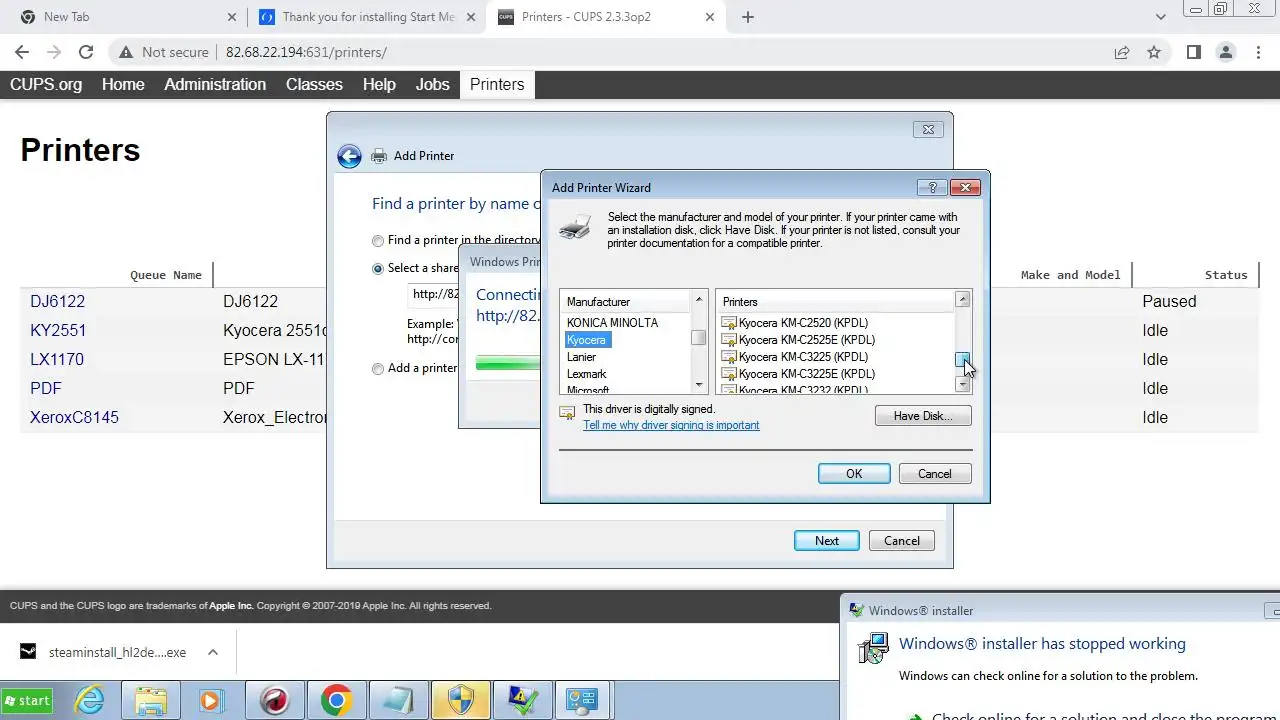
Task: Open the Classes menu item
Action: [x=314, y=85]
